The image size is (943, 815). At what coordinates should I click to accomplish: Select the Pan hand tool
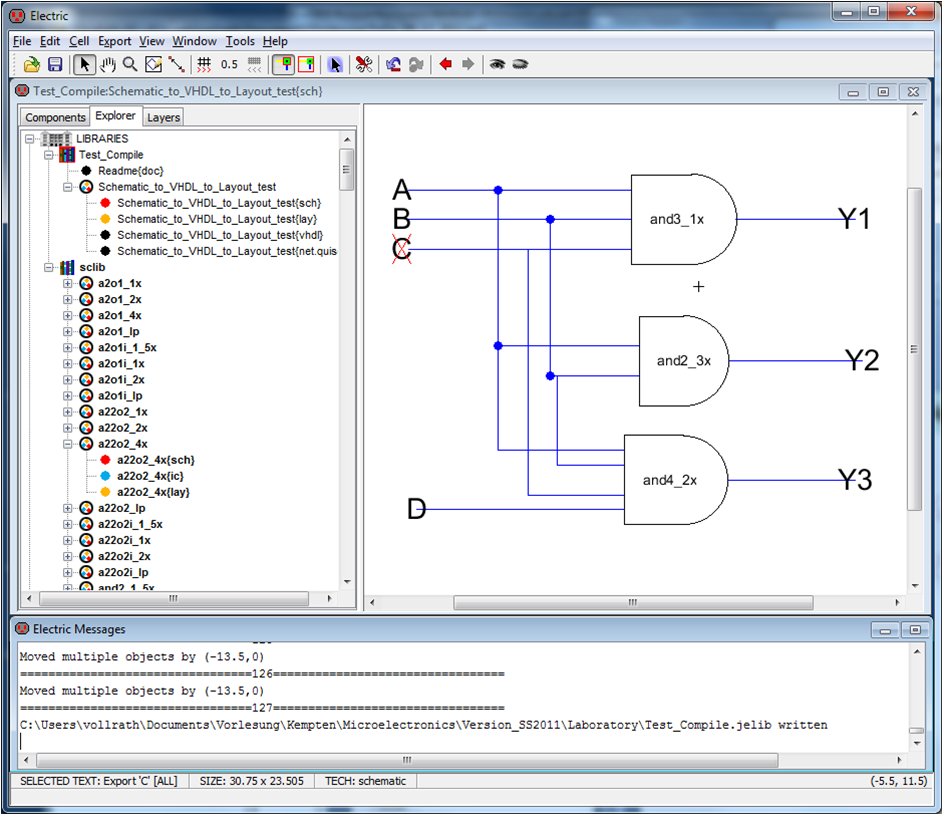[x=108, y=64]
